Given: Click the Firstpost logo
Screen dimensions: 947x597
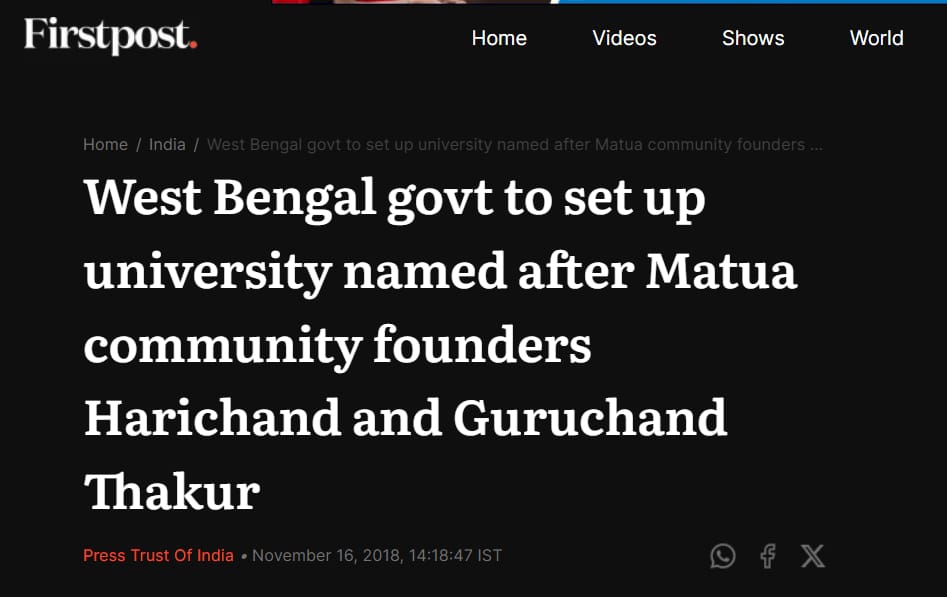Looking at the screenshot, I should coord(111,36).
